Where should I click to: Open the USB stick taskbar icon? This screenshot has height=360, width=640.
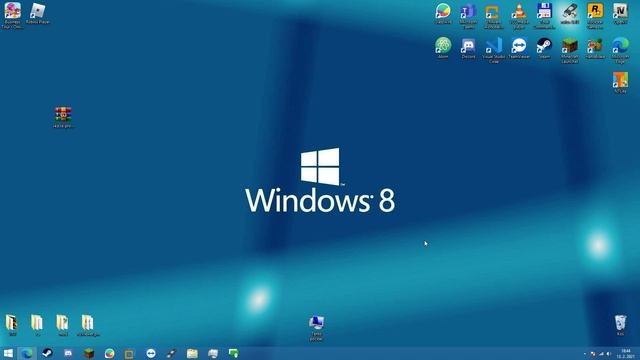pyautogui.click(x=171, y=353)
